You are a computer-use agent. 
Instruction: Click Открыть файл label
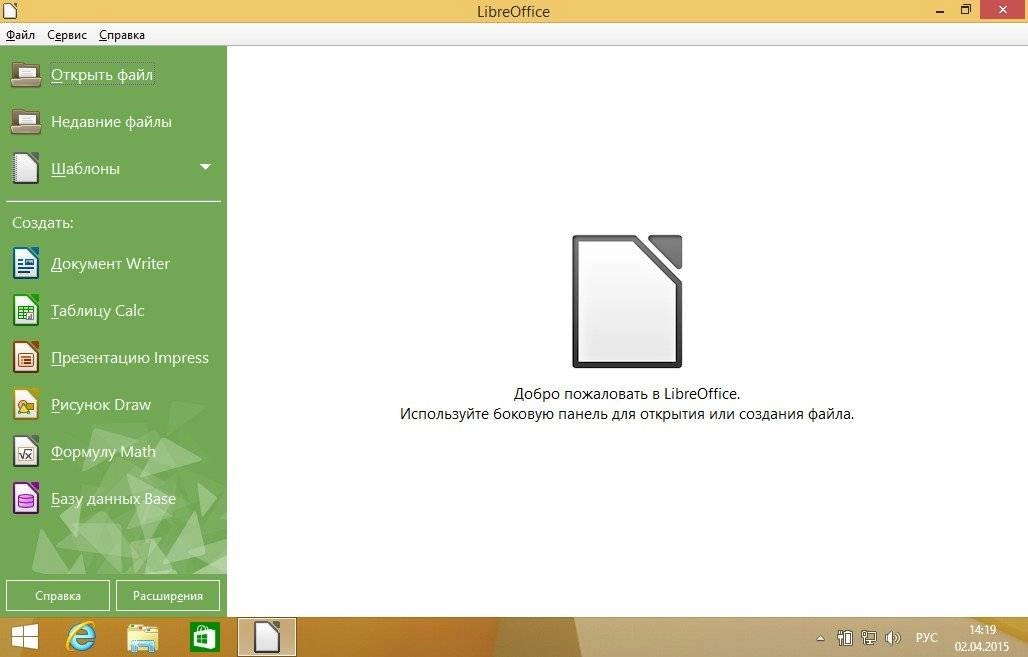[102, 75]
